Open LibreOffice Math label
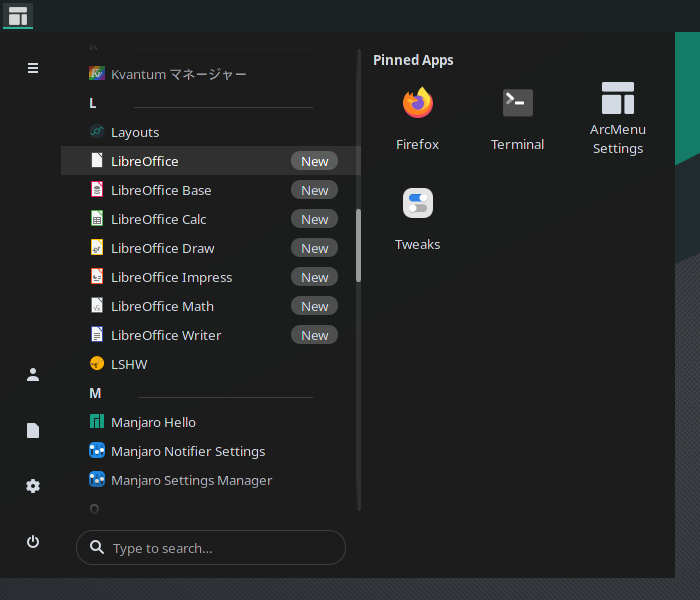 coord(162,306)
